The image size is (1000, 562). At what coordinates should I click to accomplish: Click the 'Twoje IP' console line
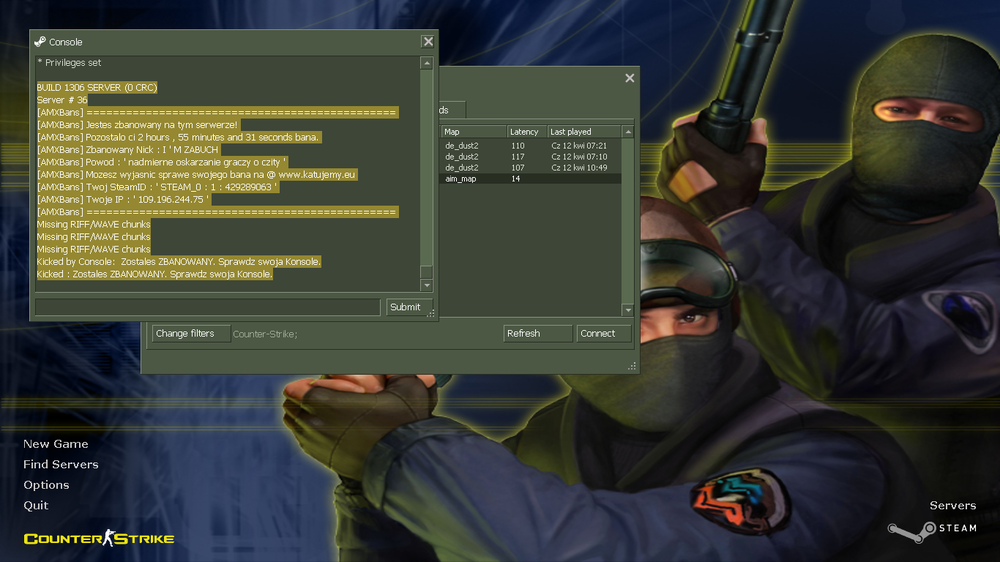123,200
